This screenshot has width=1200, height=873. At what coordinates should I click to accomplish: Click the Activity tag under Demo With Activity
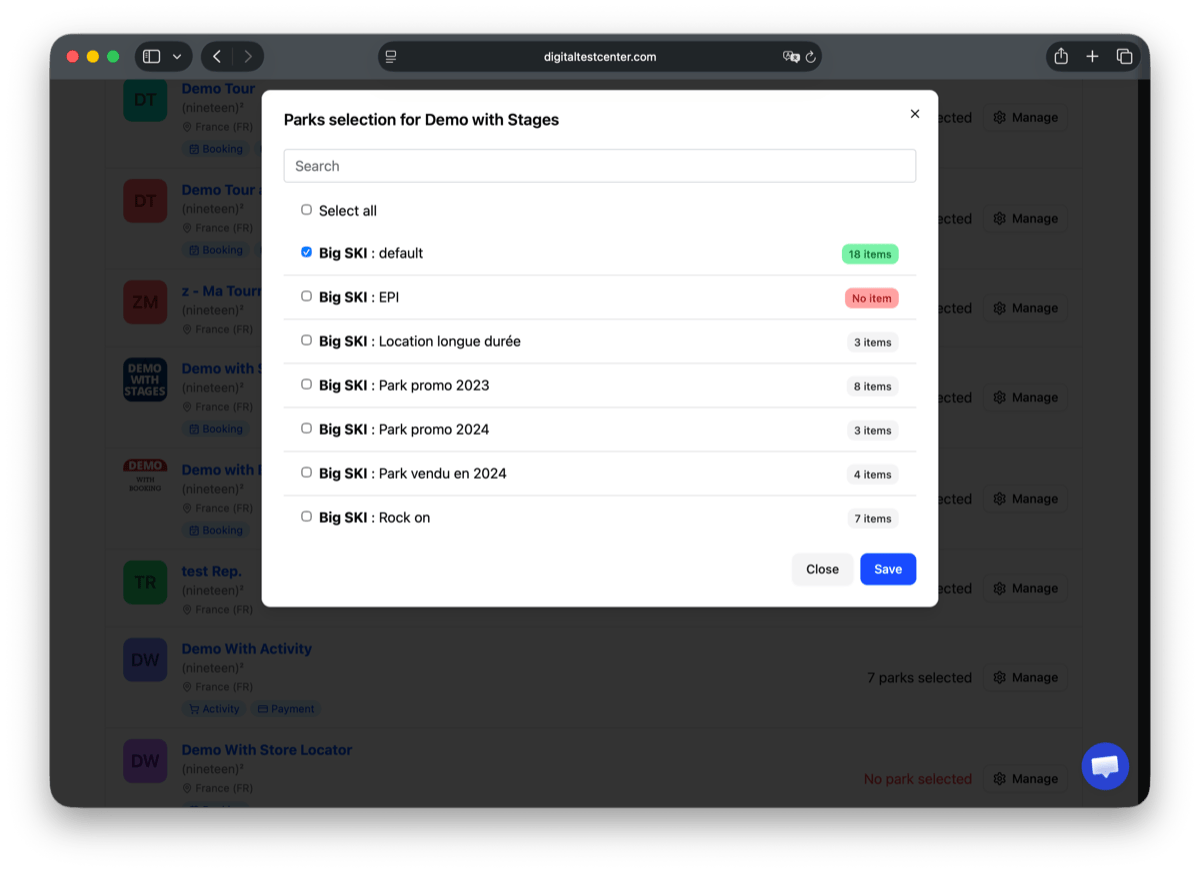(x=214, y=709)
